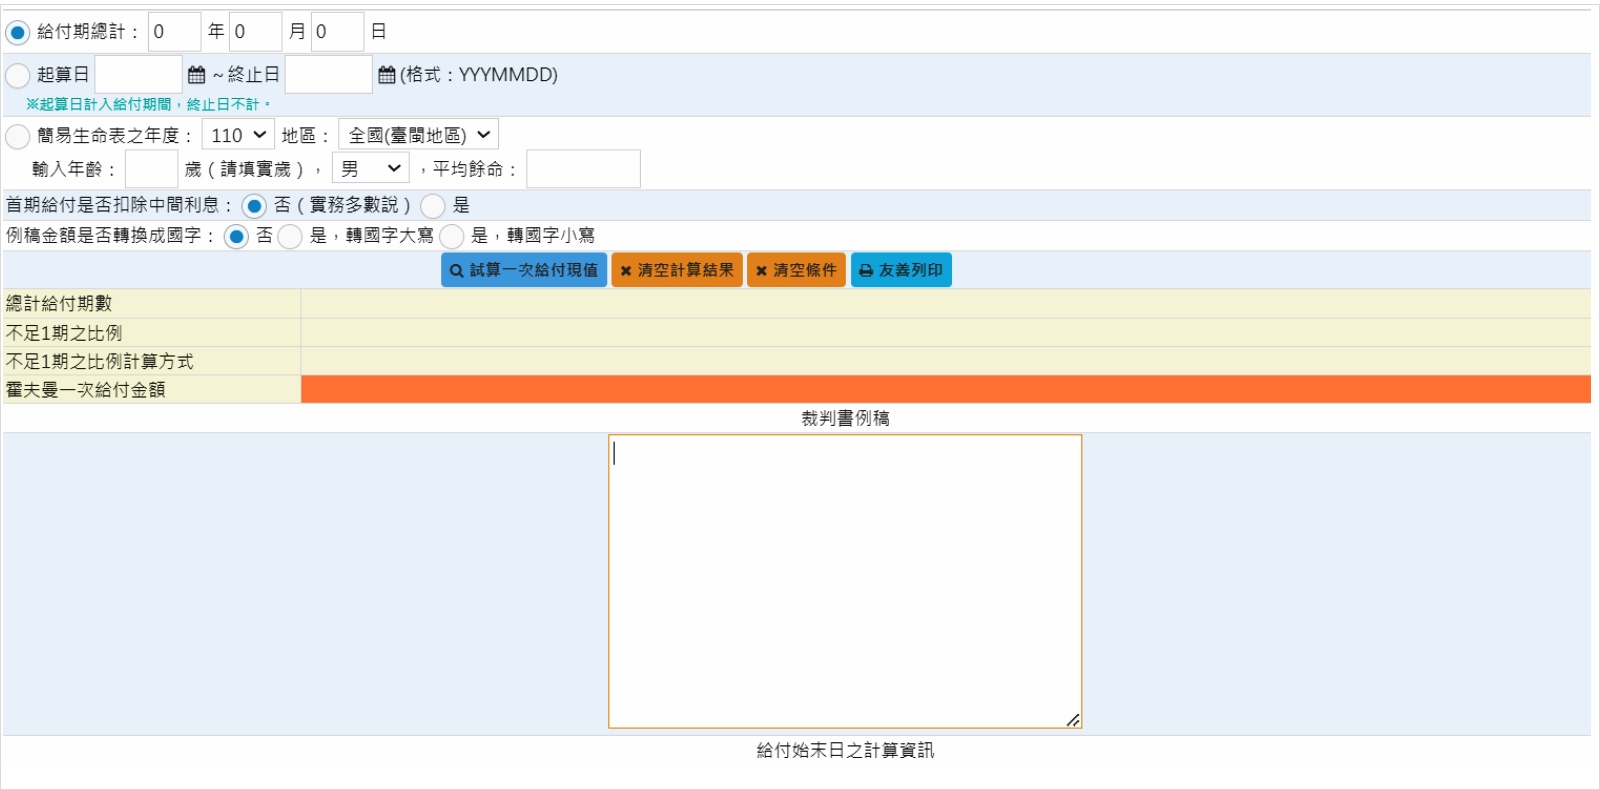Viewport: 1600px width, 790px height.
Task: Choose 是 for 首期給付是否扣除中間利息
Action: point(433,206)
